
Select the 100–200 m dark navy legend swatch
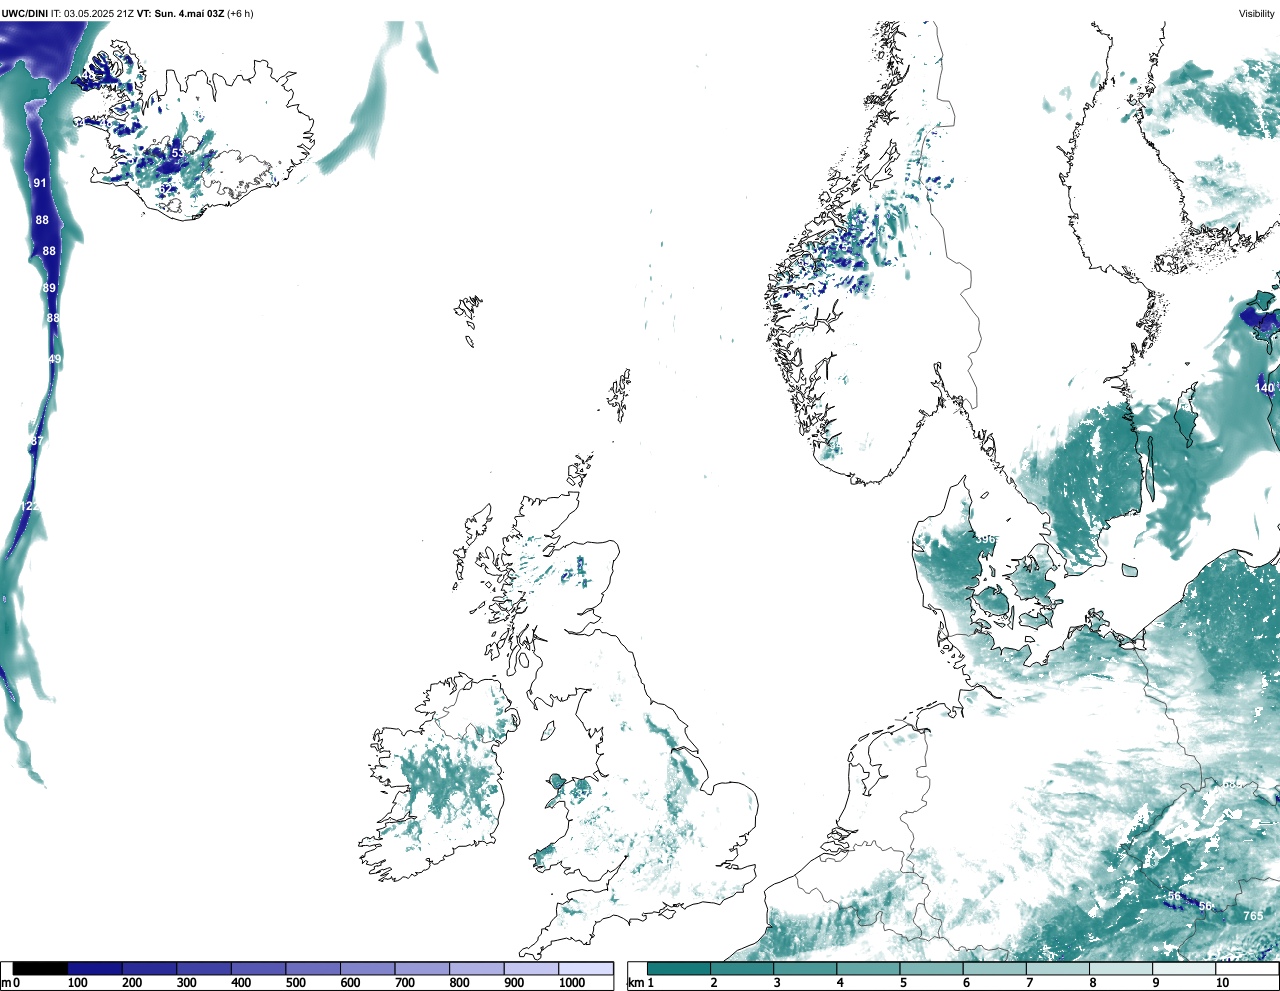tap(95, 968)
